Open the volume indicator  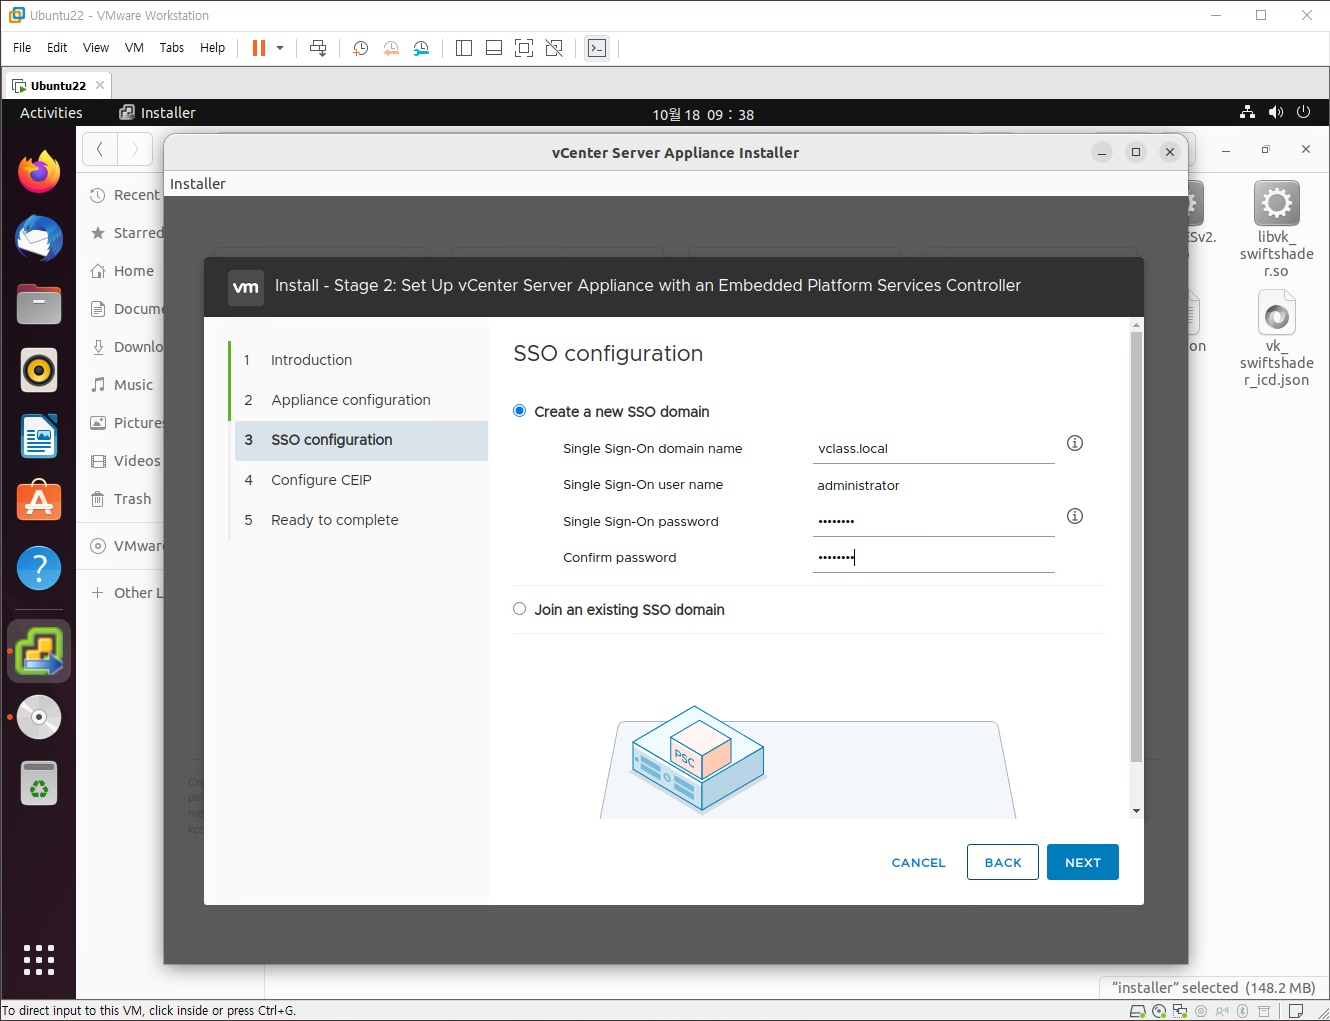coord(1275,112)
